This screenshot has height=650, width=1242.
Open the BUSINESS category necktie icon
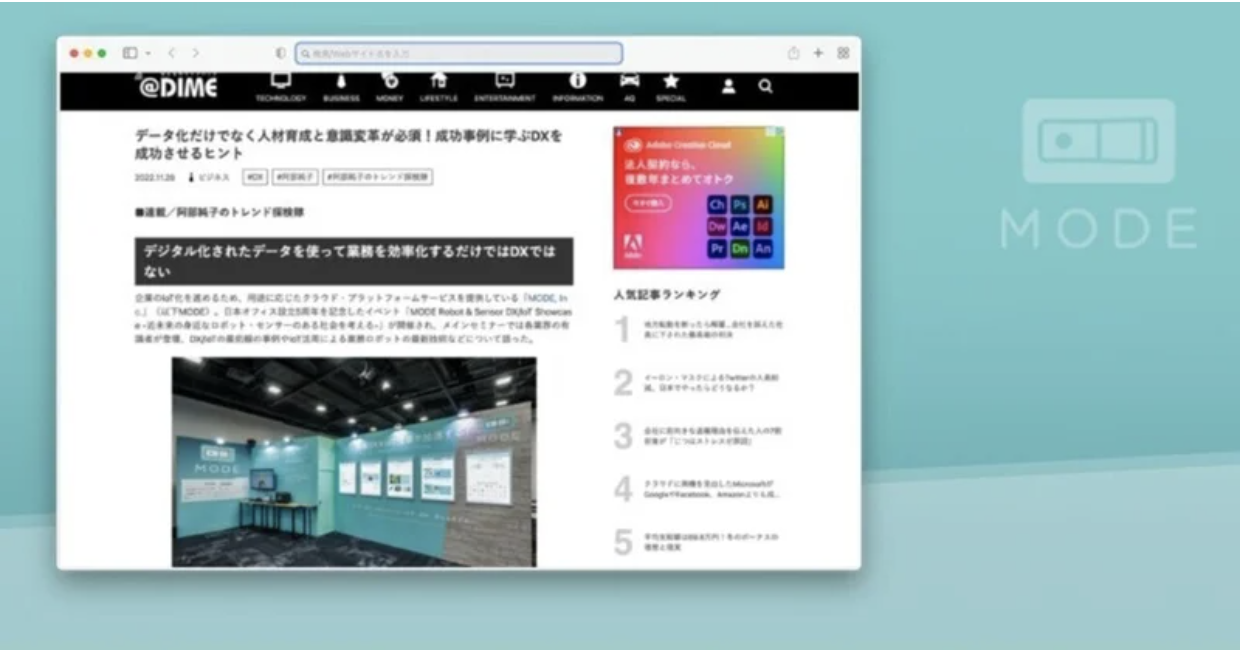coord(341,82)
